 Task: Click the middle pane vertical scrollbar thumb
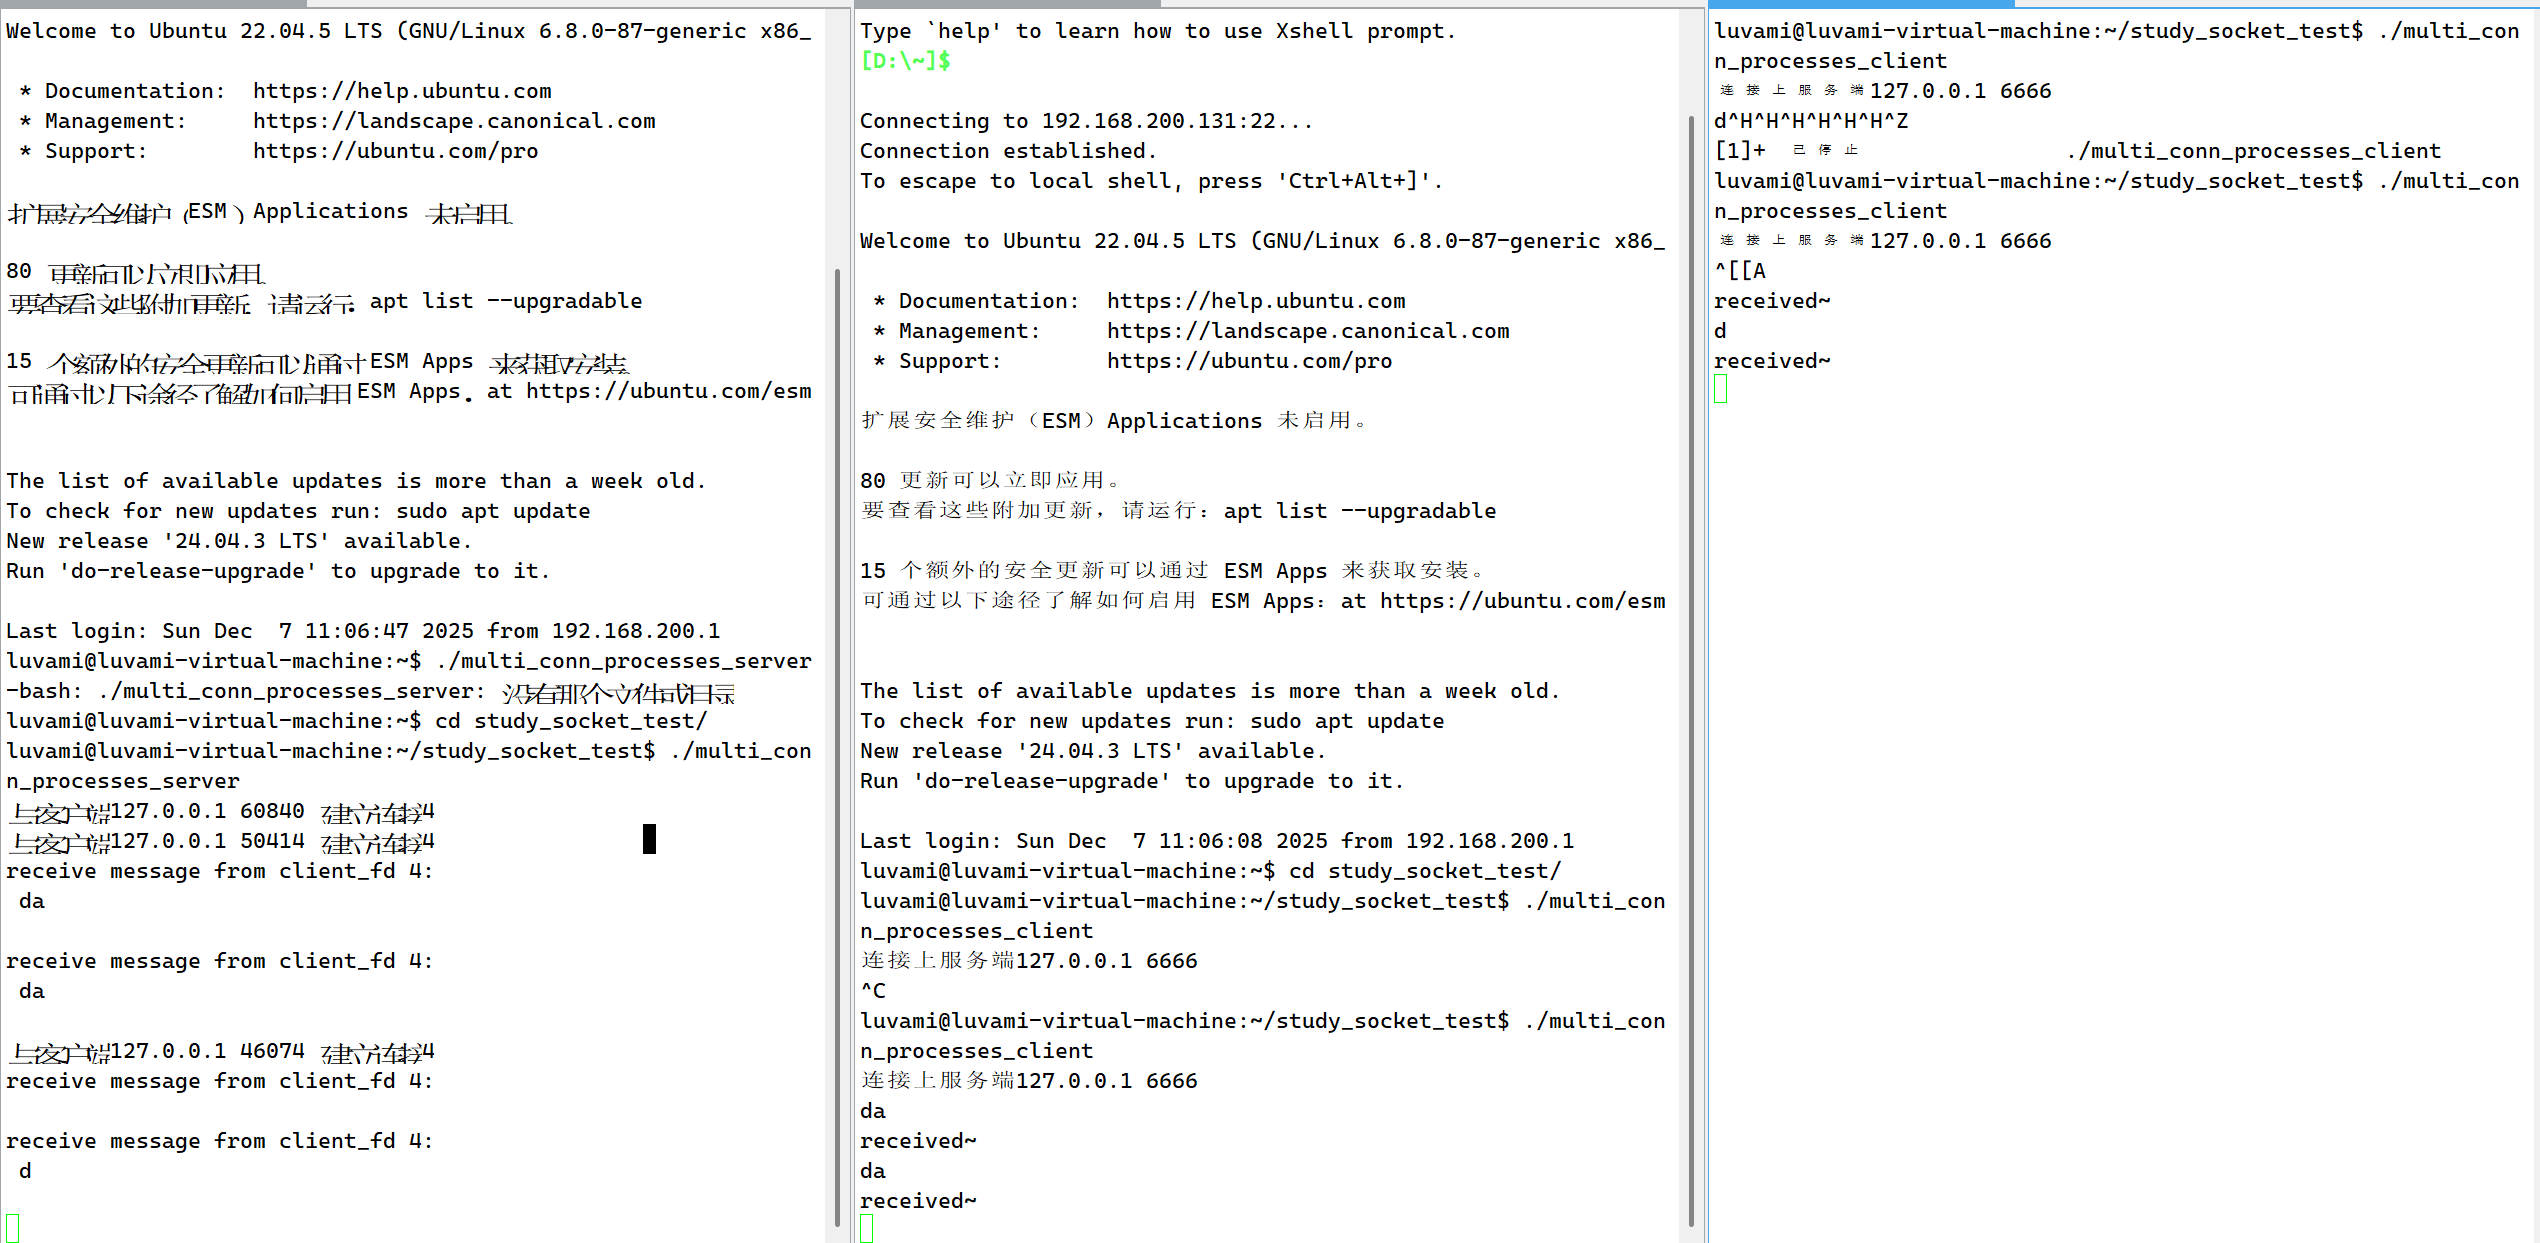point(1691,670)
